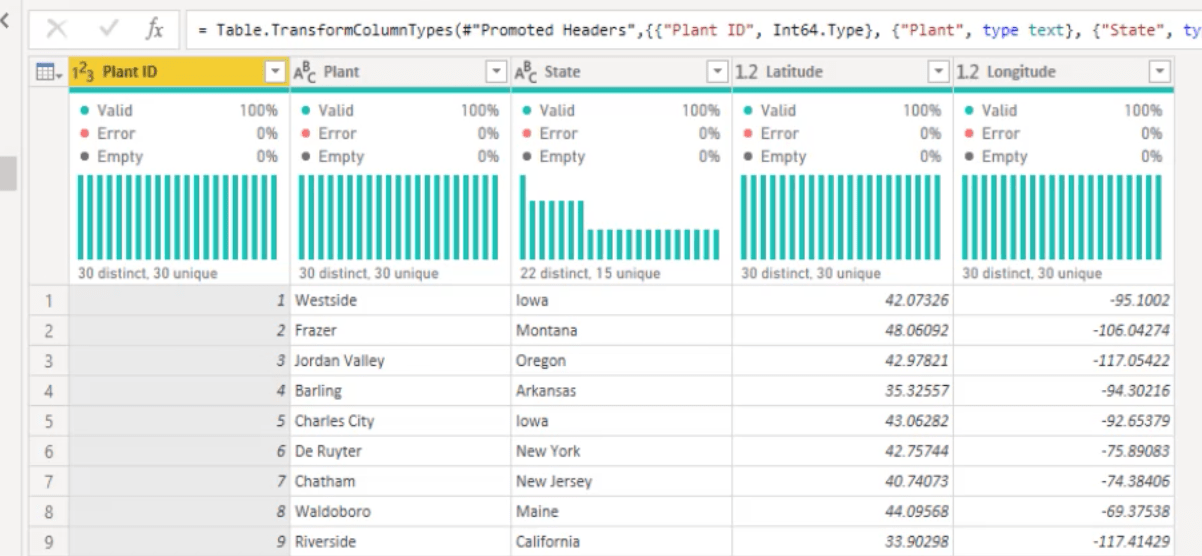Select the State cell "California"

pos(621,541)
